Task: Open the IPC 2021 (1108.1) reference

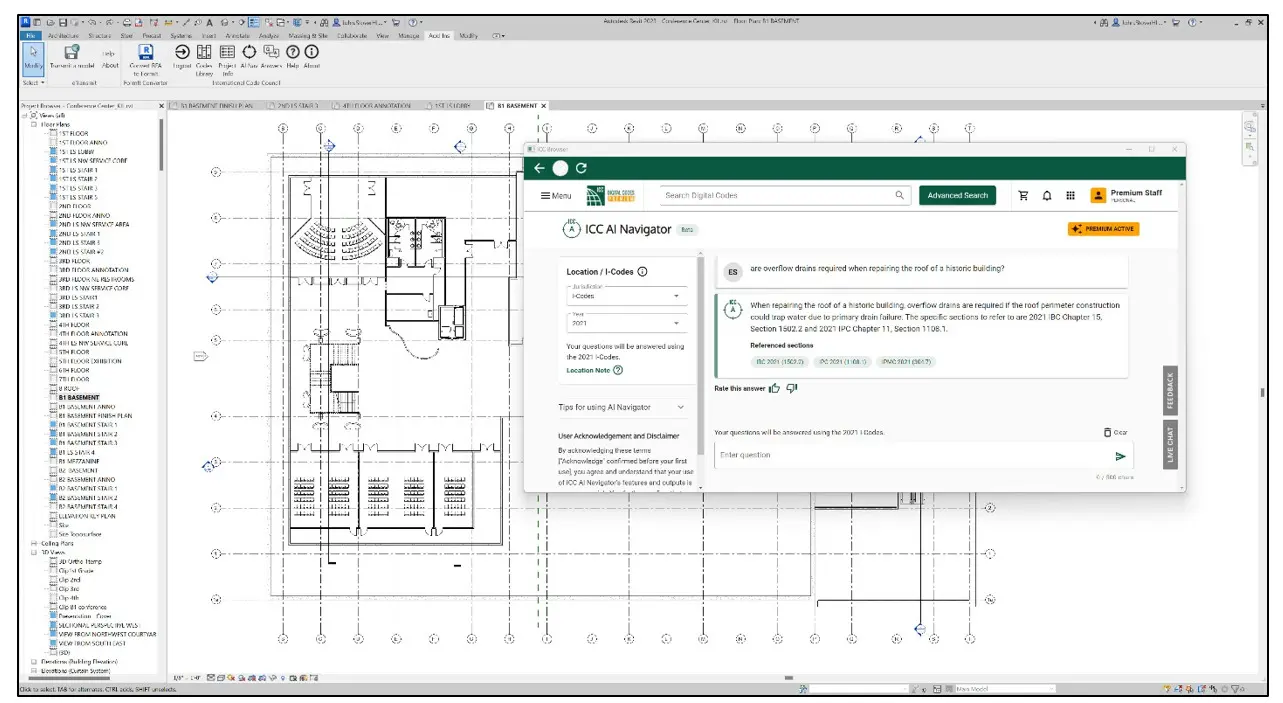Action: pyautogui.click(x=841, y=362)
